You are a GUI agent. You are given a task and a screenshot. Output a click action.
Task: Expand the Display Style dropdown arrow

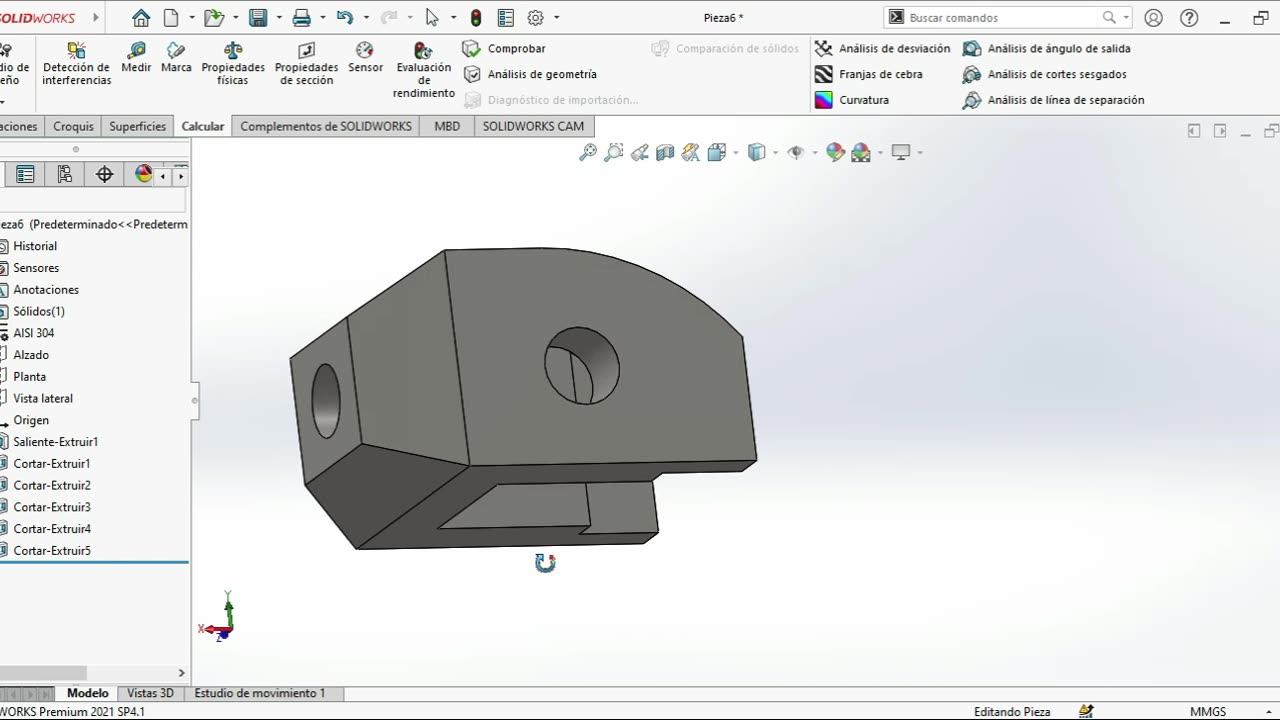[x=775, y=153]
